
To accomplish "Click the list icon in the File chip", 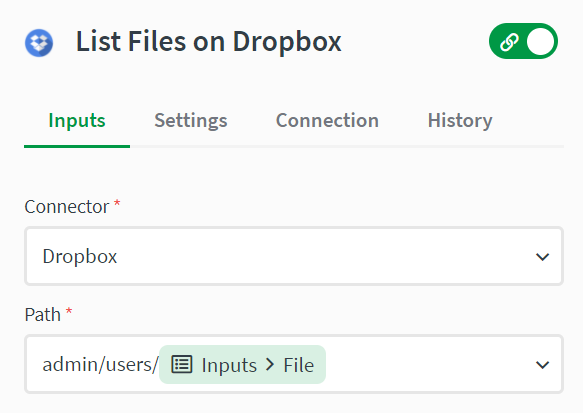I will tap(182, 364).
